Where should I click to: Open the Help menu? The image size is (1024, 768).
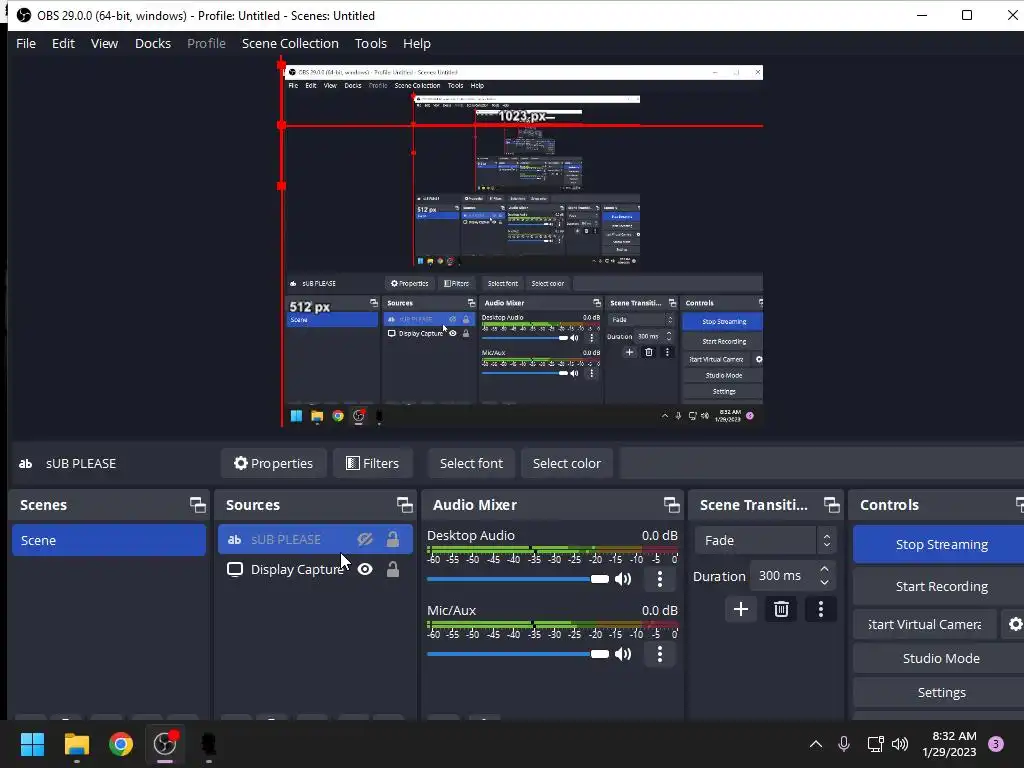point(417,43)
